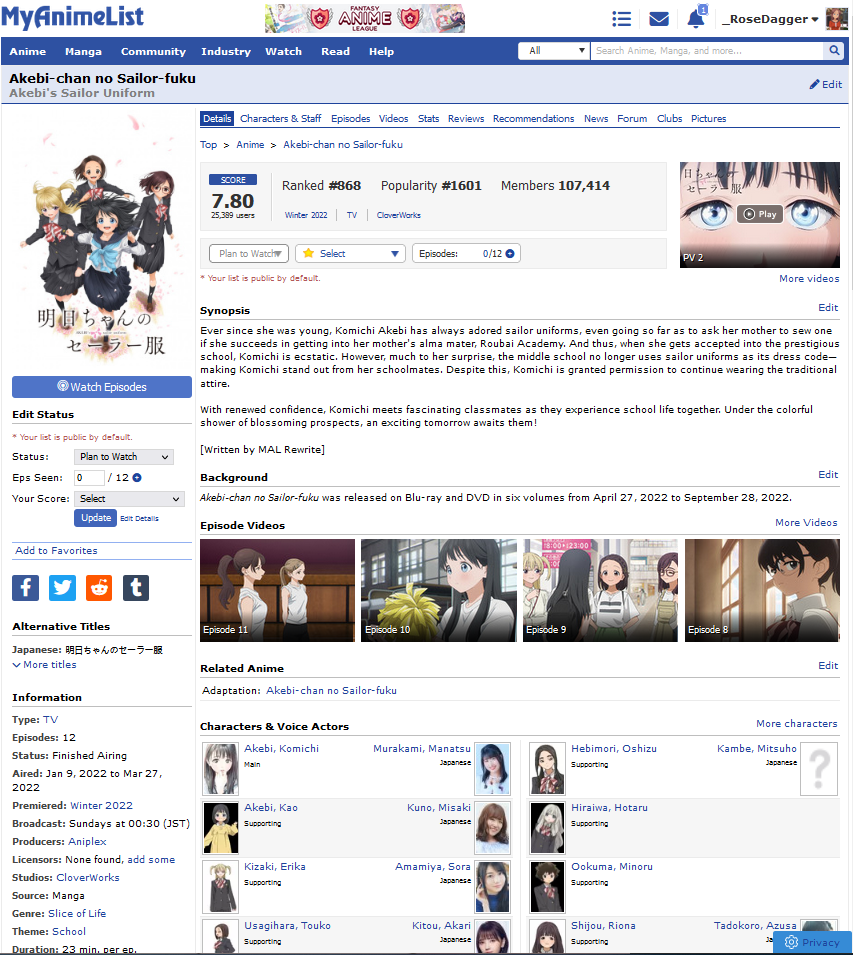Switch to the Episodes tab
The image size is (853, 955).
click(351, 119)
